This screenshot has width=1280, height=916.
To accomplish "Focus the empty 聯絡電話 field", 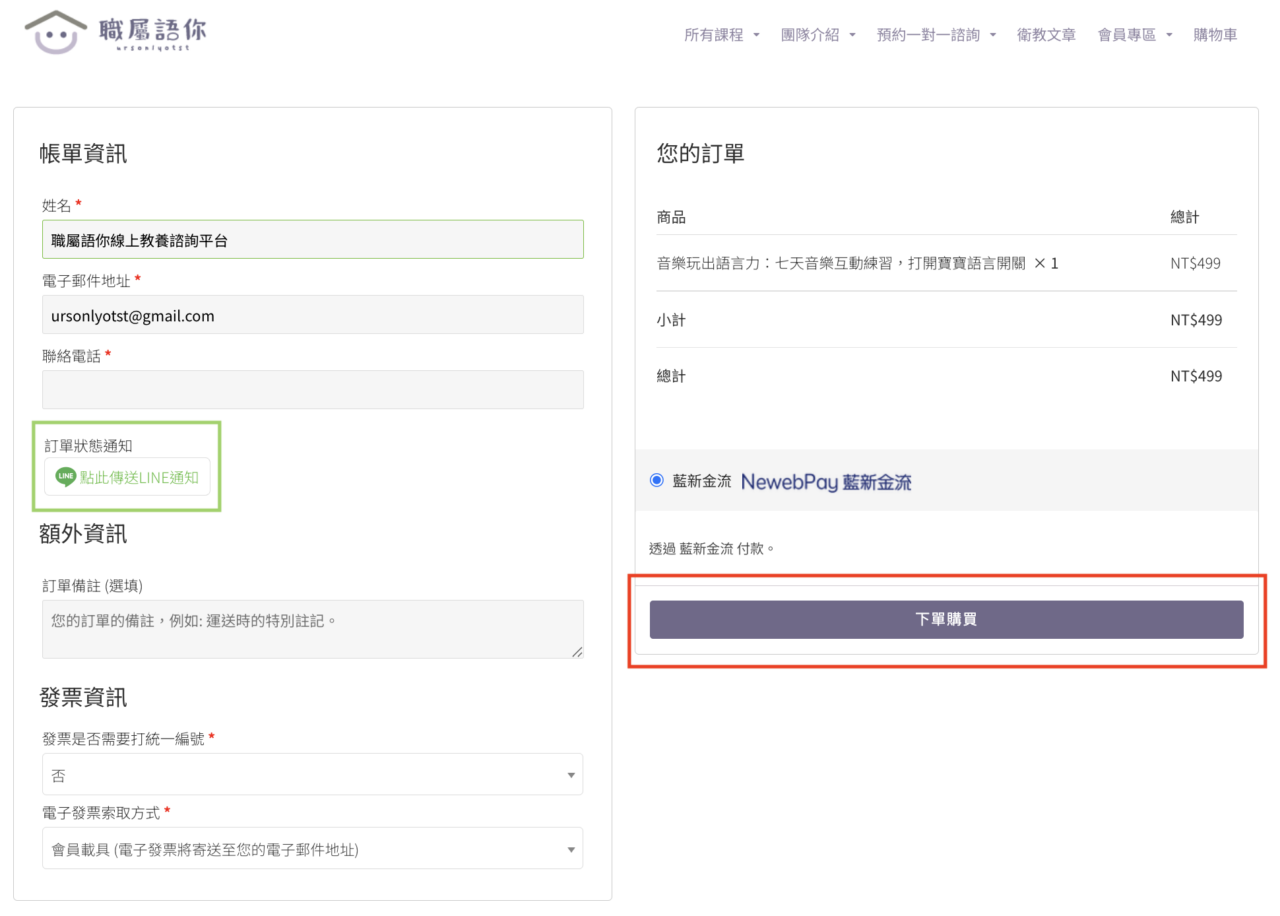I will [x=312, y=390].
